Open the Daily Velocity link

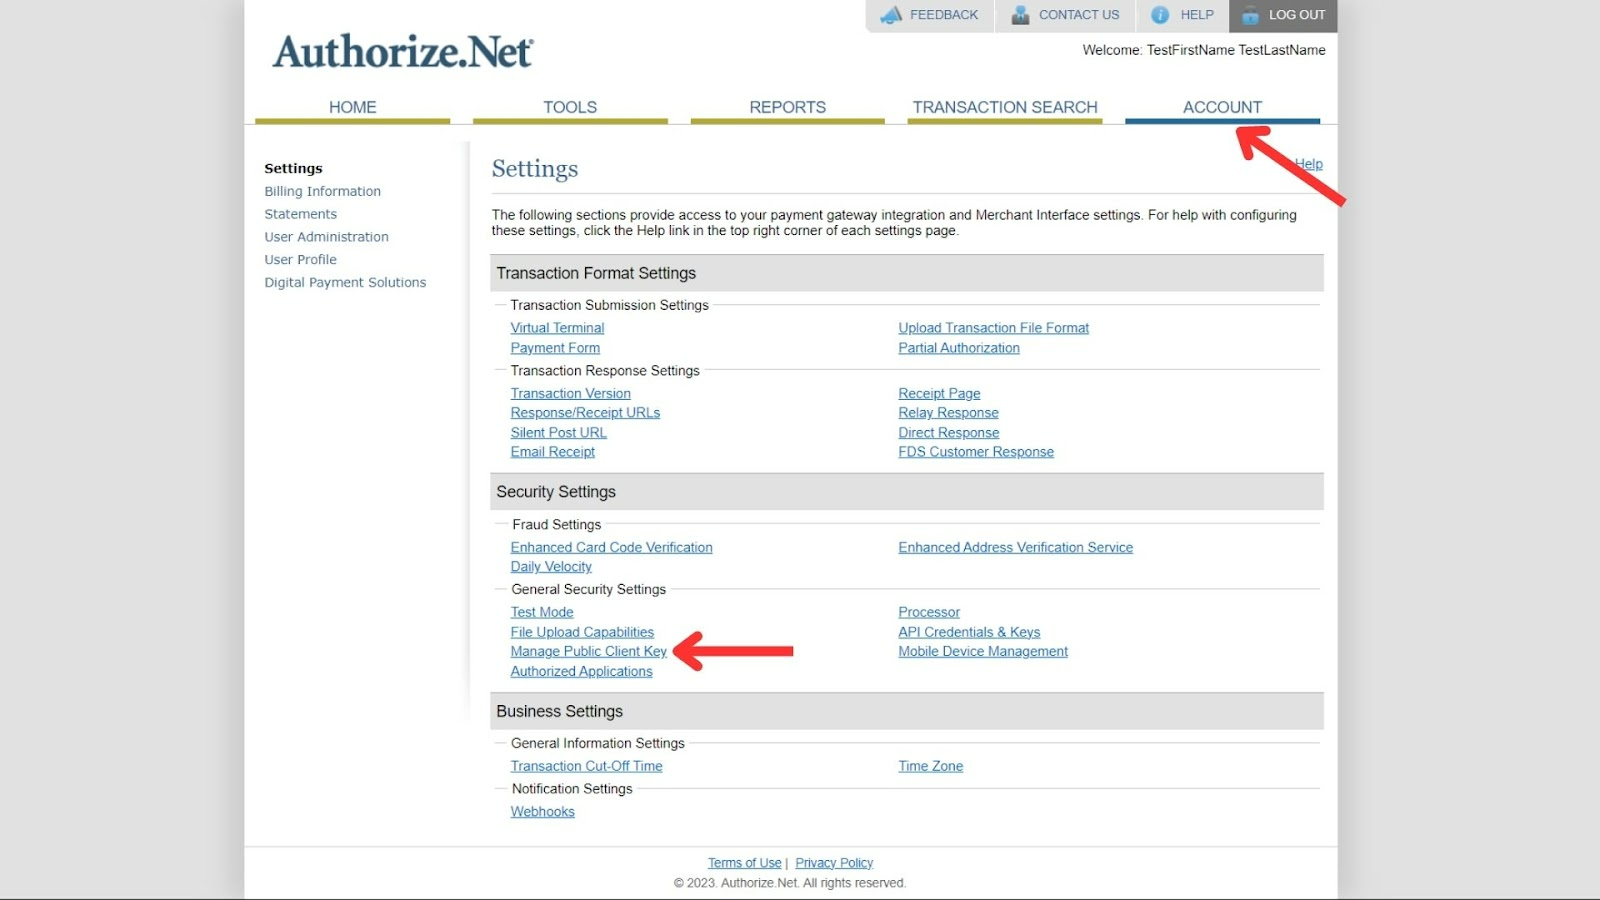pos(551,567)
